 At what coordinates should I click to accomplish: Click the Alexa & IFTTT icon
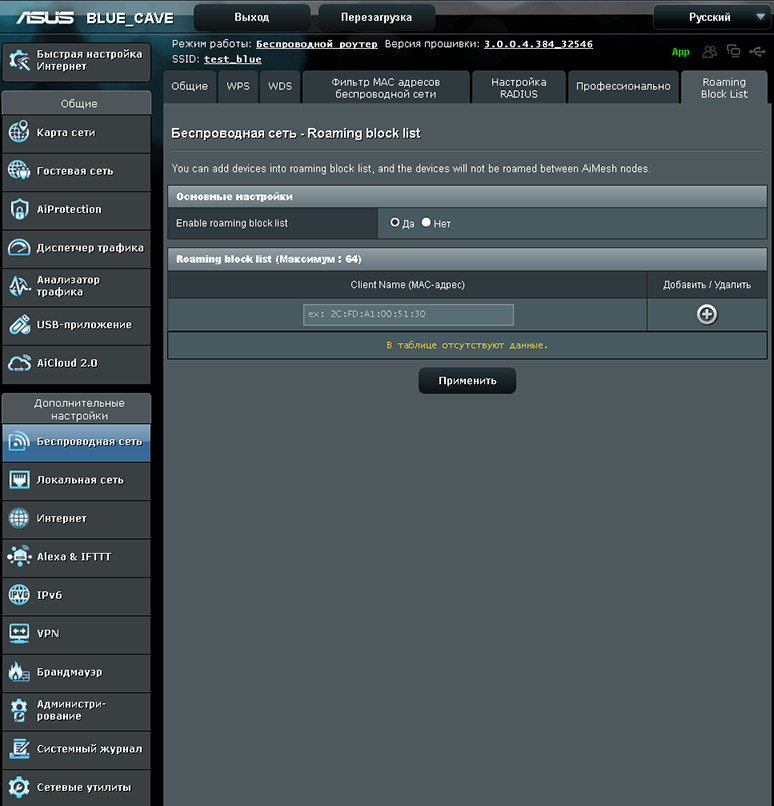(x=19, y=556)
